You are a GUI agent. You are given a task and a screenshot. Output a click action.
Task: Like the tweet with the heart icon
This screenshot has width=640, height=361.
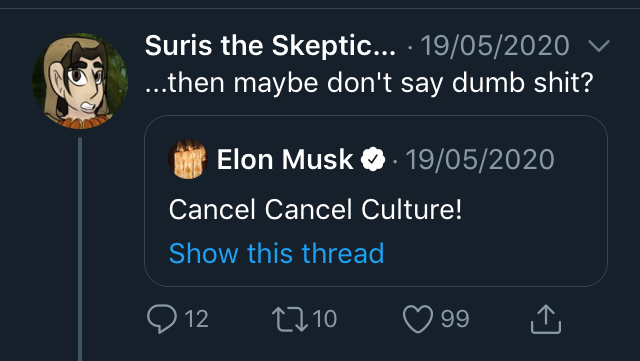pos(418,319)
